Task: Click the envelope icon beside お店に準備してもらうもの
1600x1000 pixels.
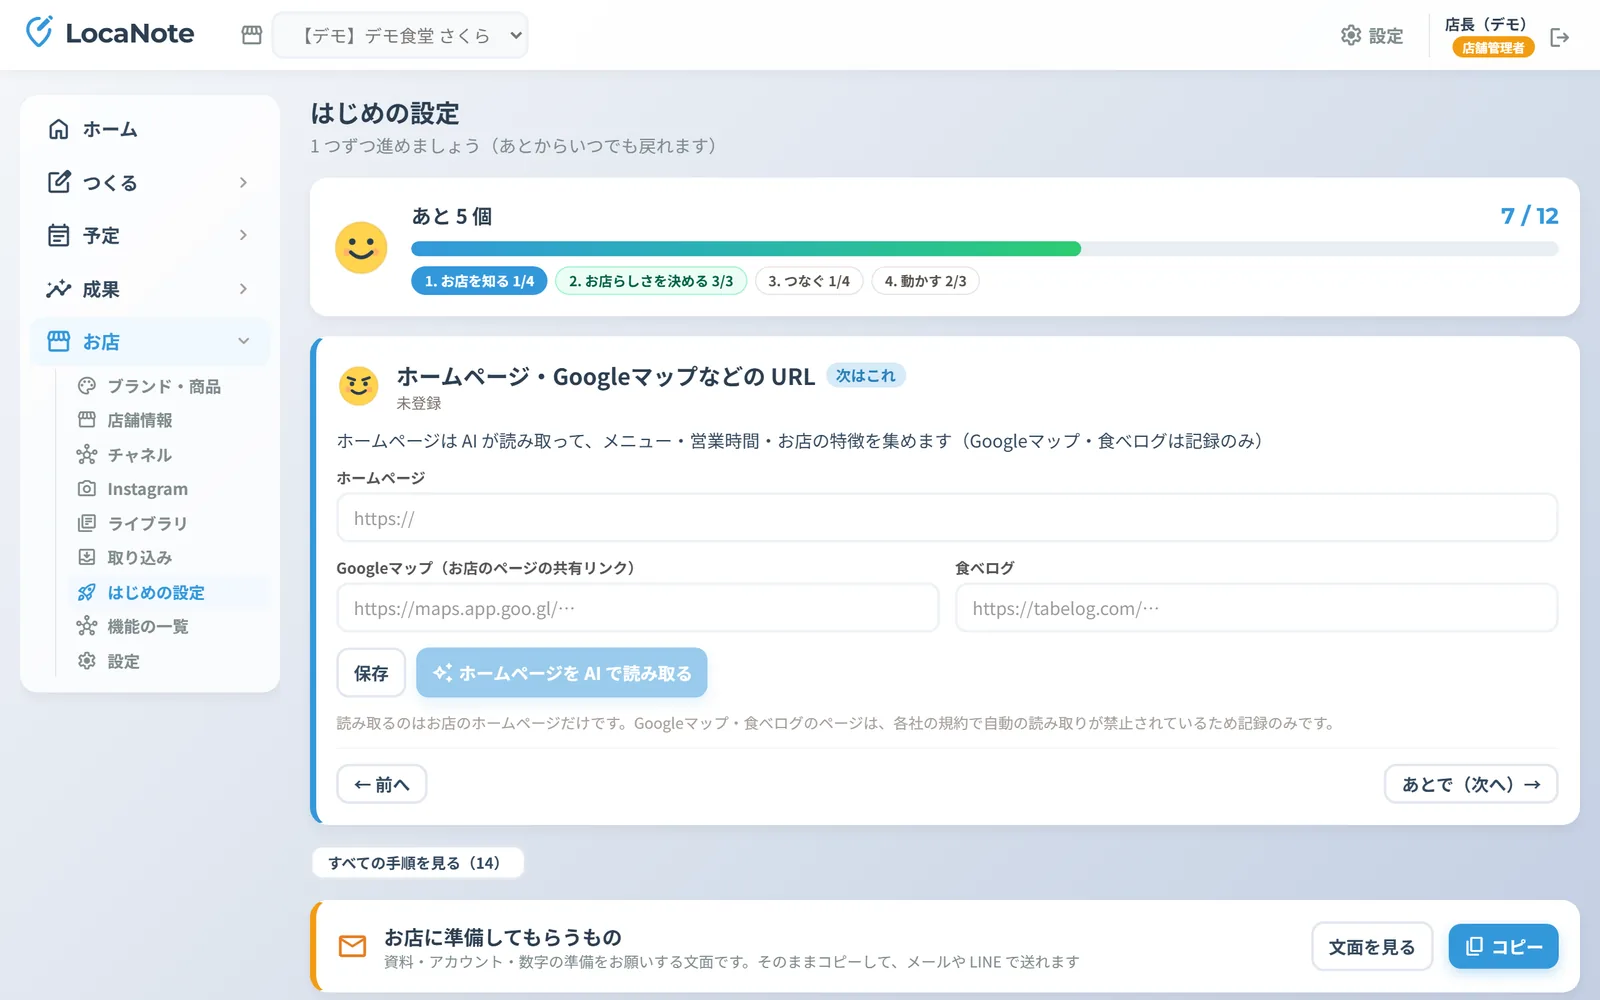Action: coord(352,946)
